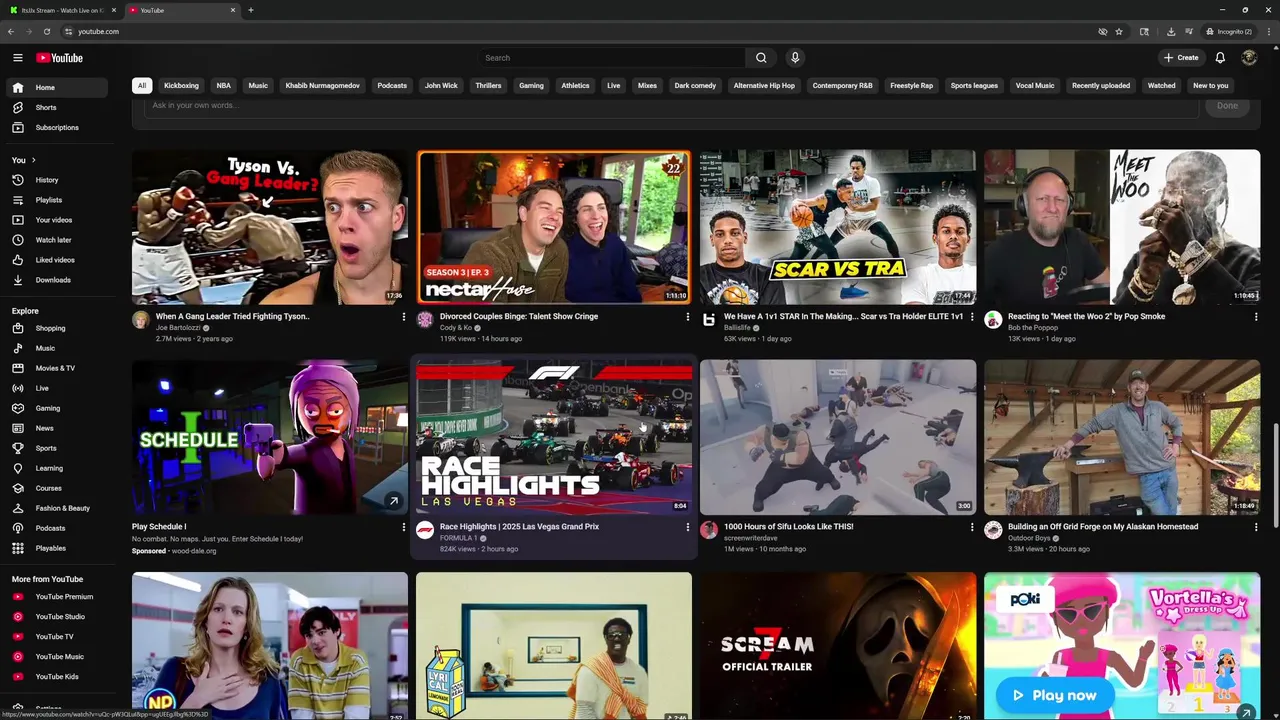1280x720 pixels.
Task: Open Gaming under Explore
Action: [x=56, y=408]
